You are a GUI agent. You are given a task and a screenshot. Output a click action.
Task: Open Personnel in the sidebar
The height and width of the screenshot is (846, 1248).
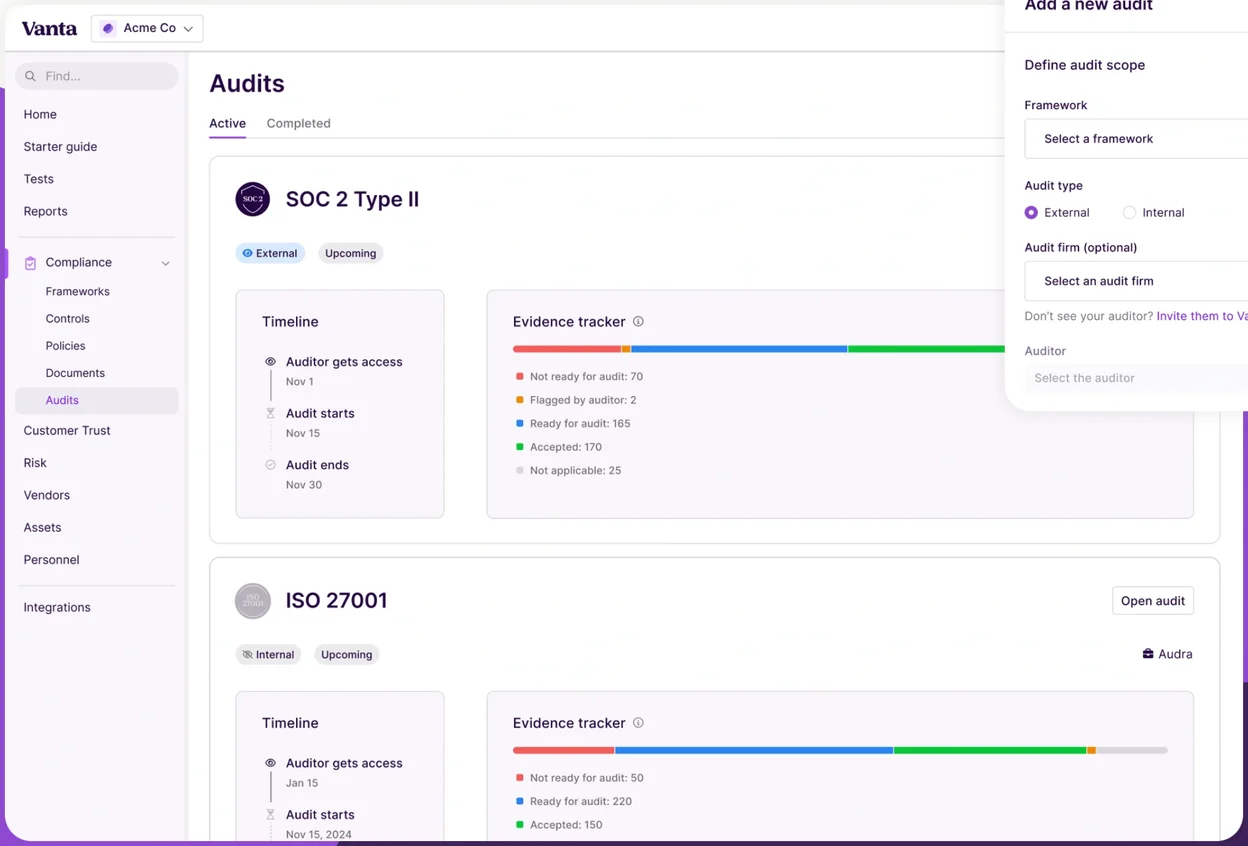point(51,560)
